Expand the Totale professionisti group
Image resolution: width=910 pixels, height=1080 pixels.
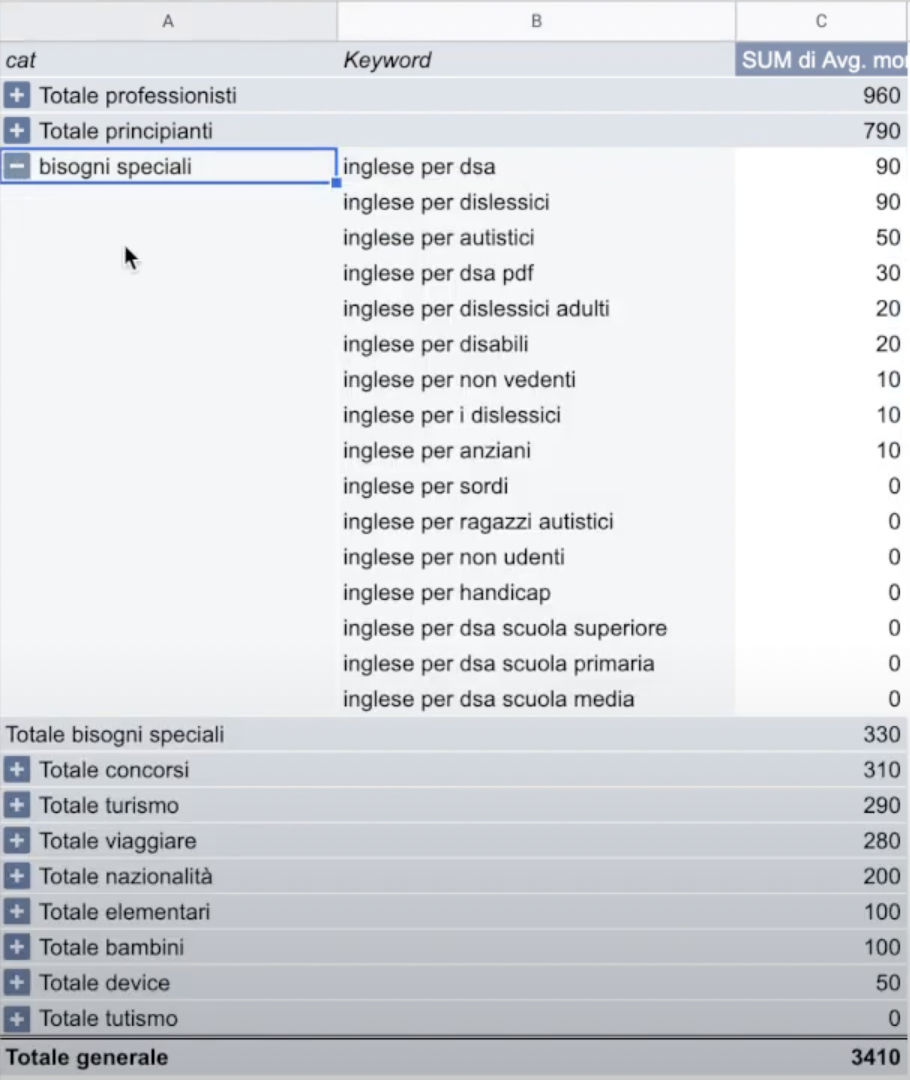(x=18, y=95)
